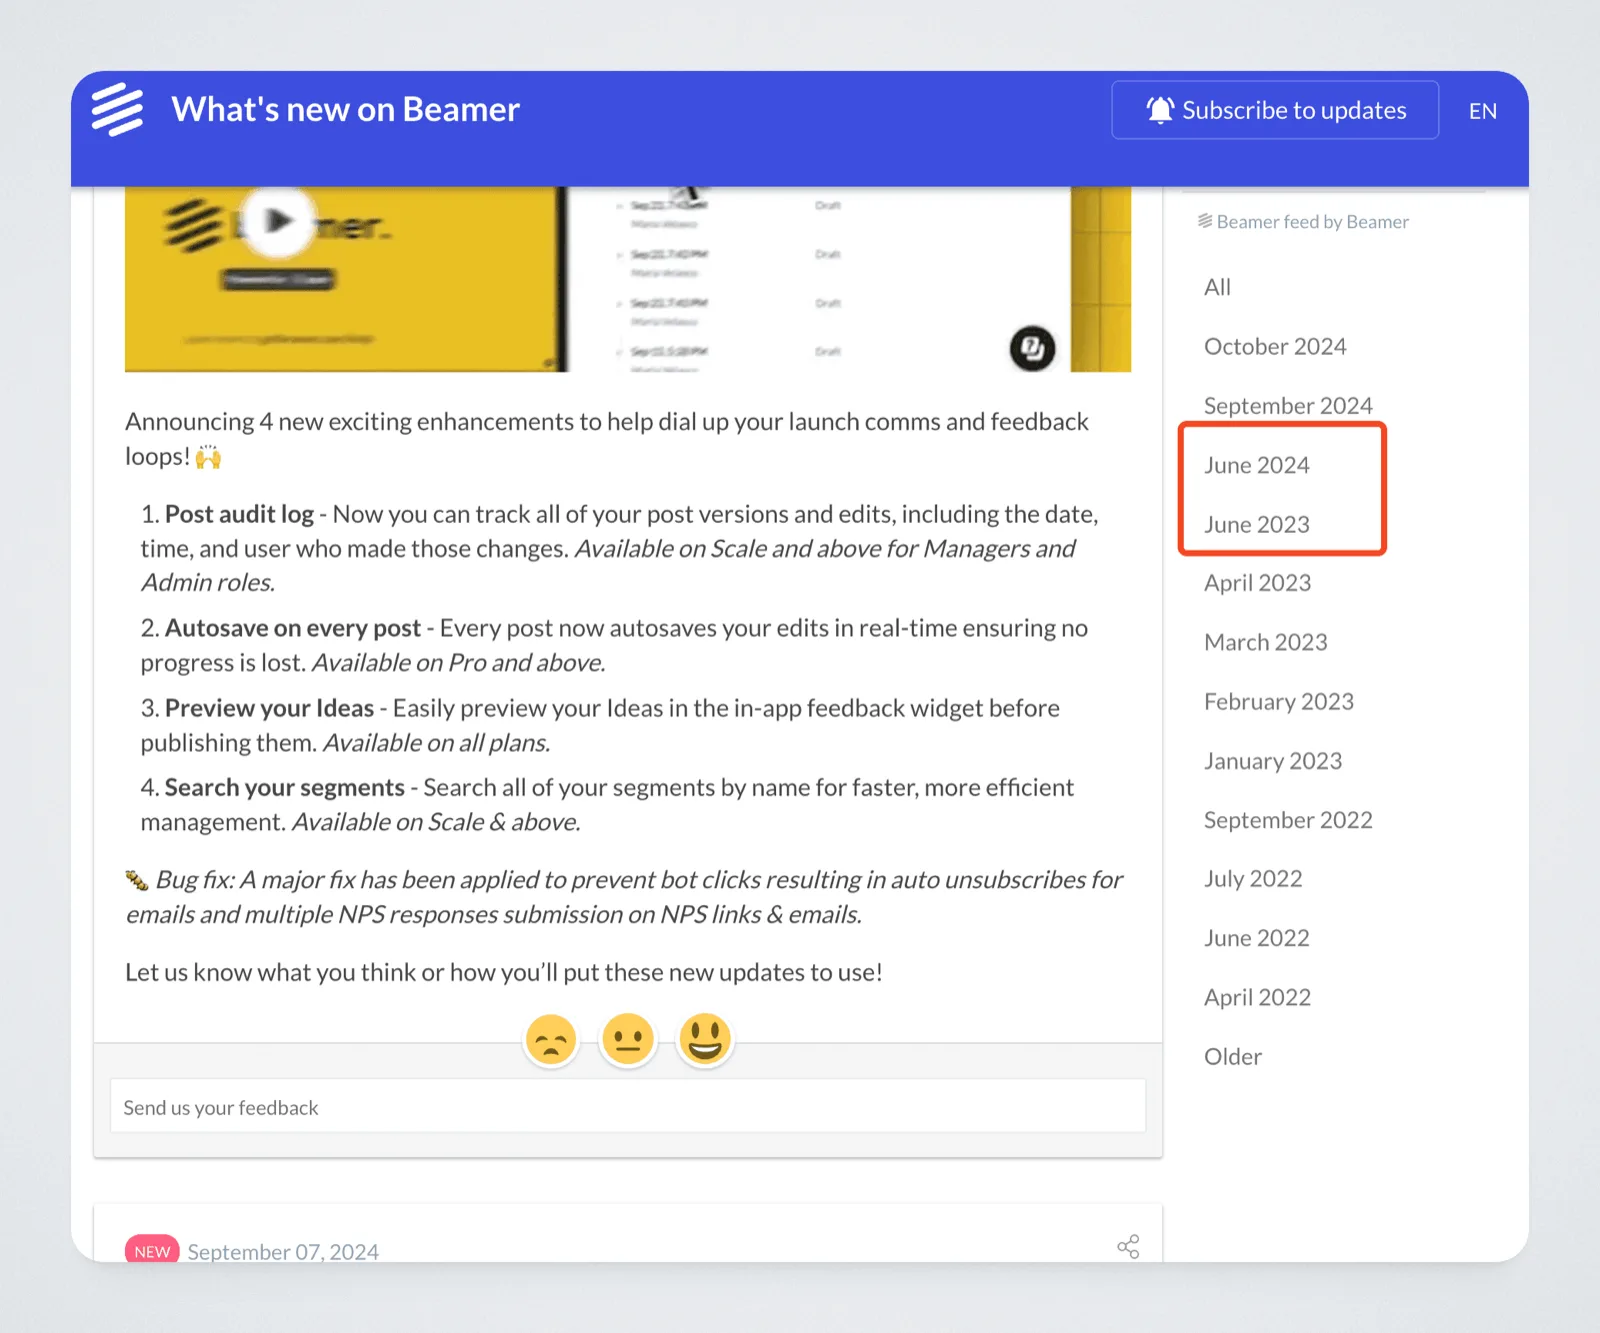Filter posts to October 2024
The width and height of the screenshot is (1600, 1333).
pos(1275,346)
